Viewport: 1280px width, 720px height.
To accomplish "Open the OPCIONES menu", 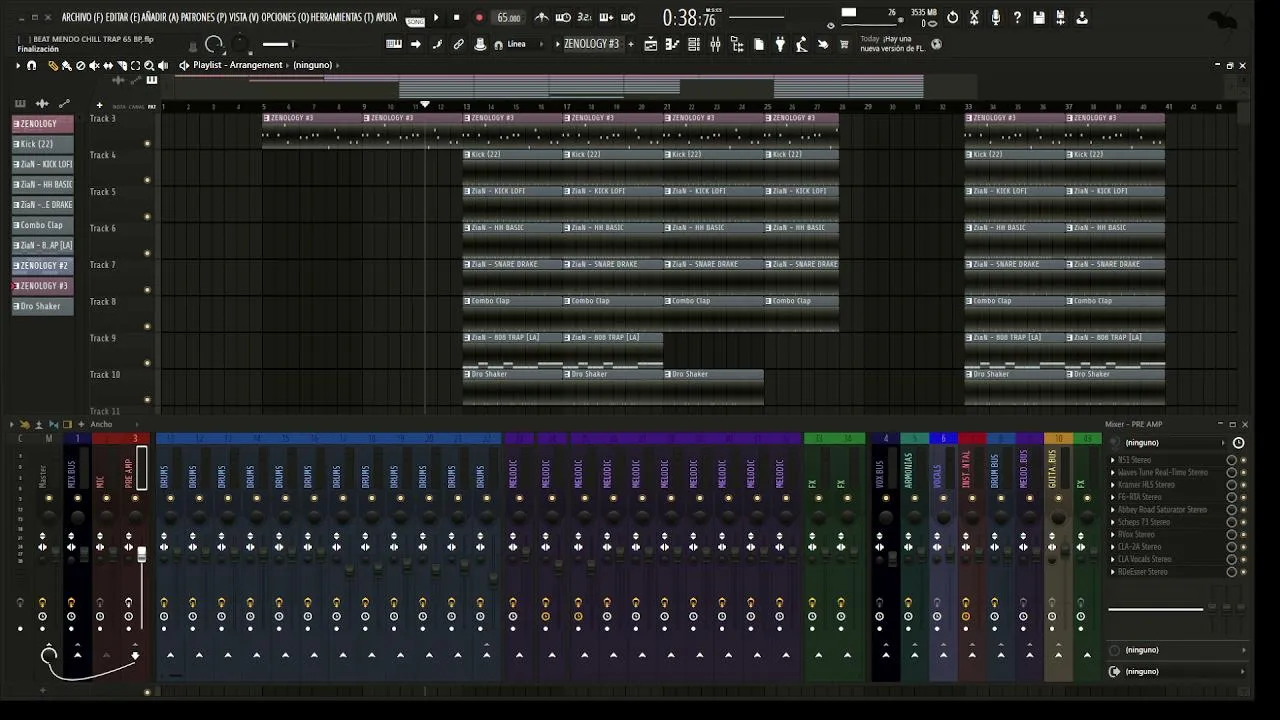I will coord(285,17).
